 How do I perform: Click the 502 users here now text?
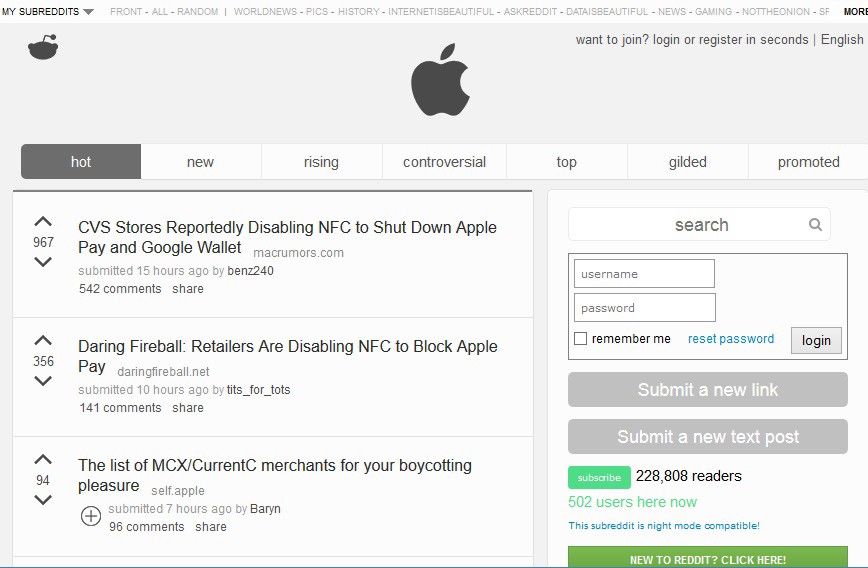click(x=632, y=502)
